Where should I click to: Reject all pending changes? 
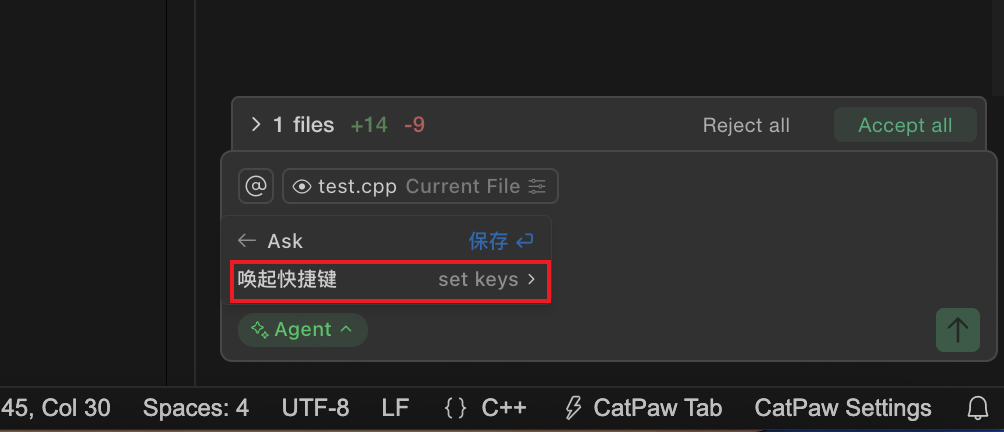[746, 125]
